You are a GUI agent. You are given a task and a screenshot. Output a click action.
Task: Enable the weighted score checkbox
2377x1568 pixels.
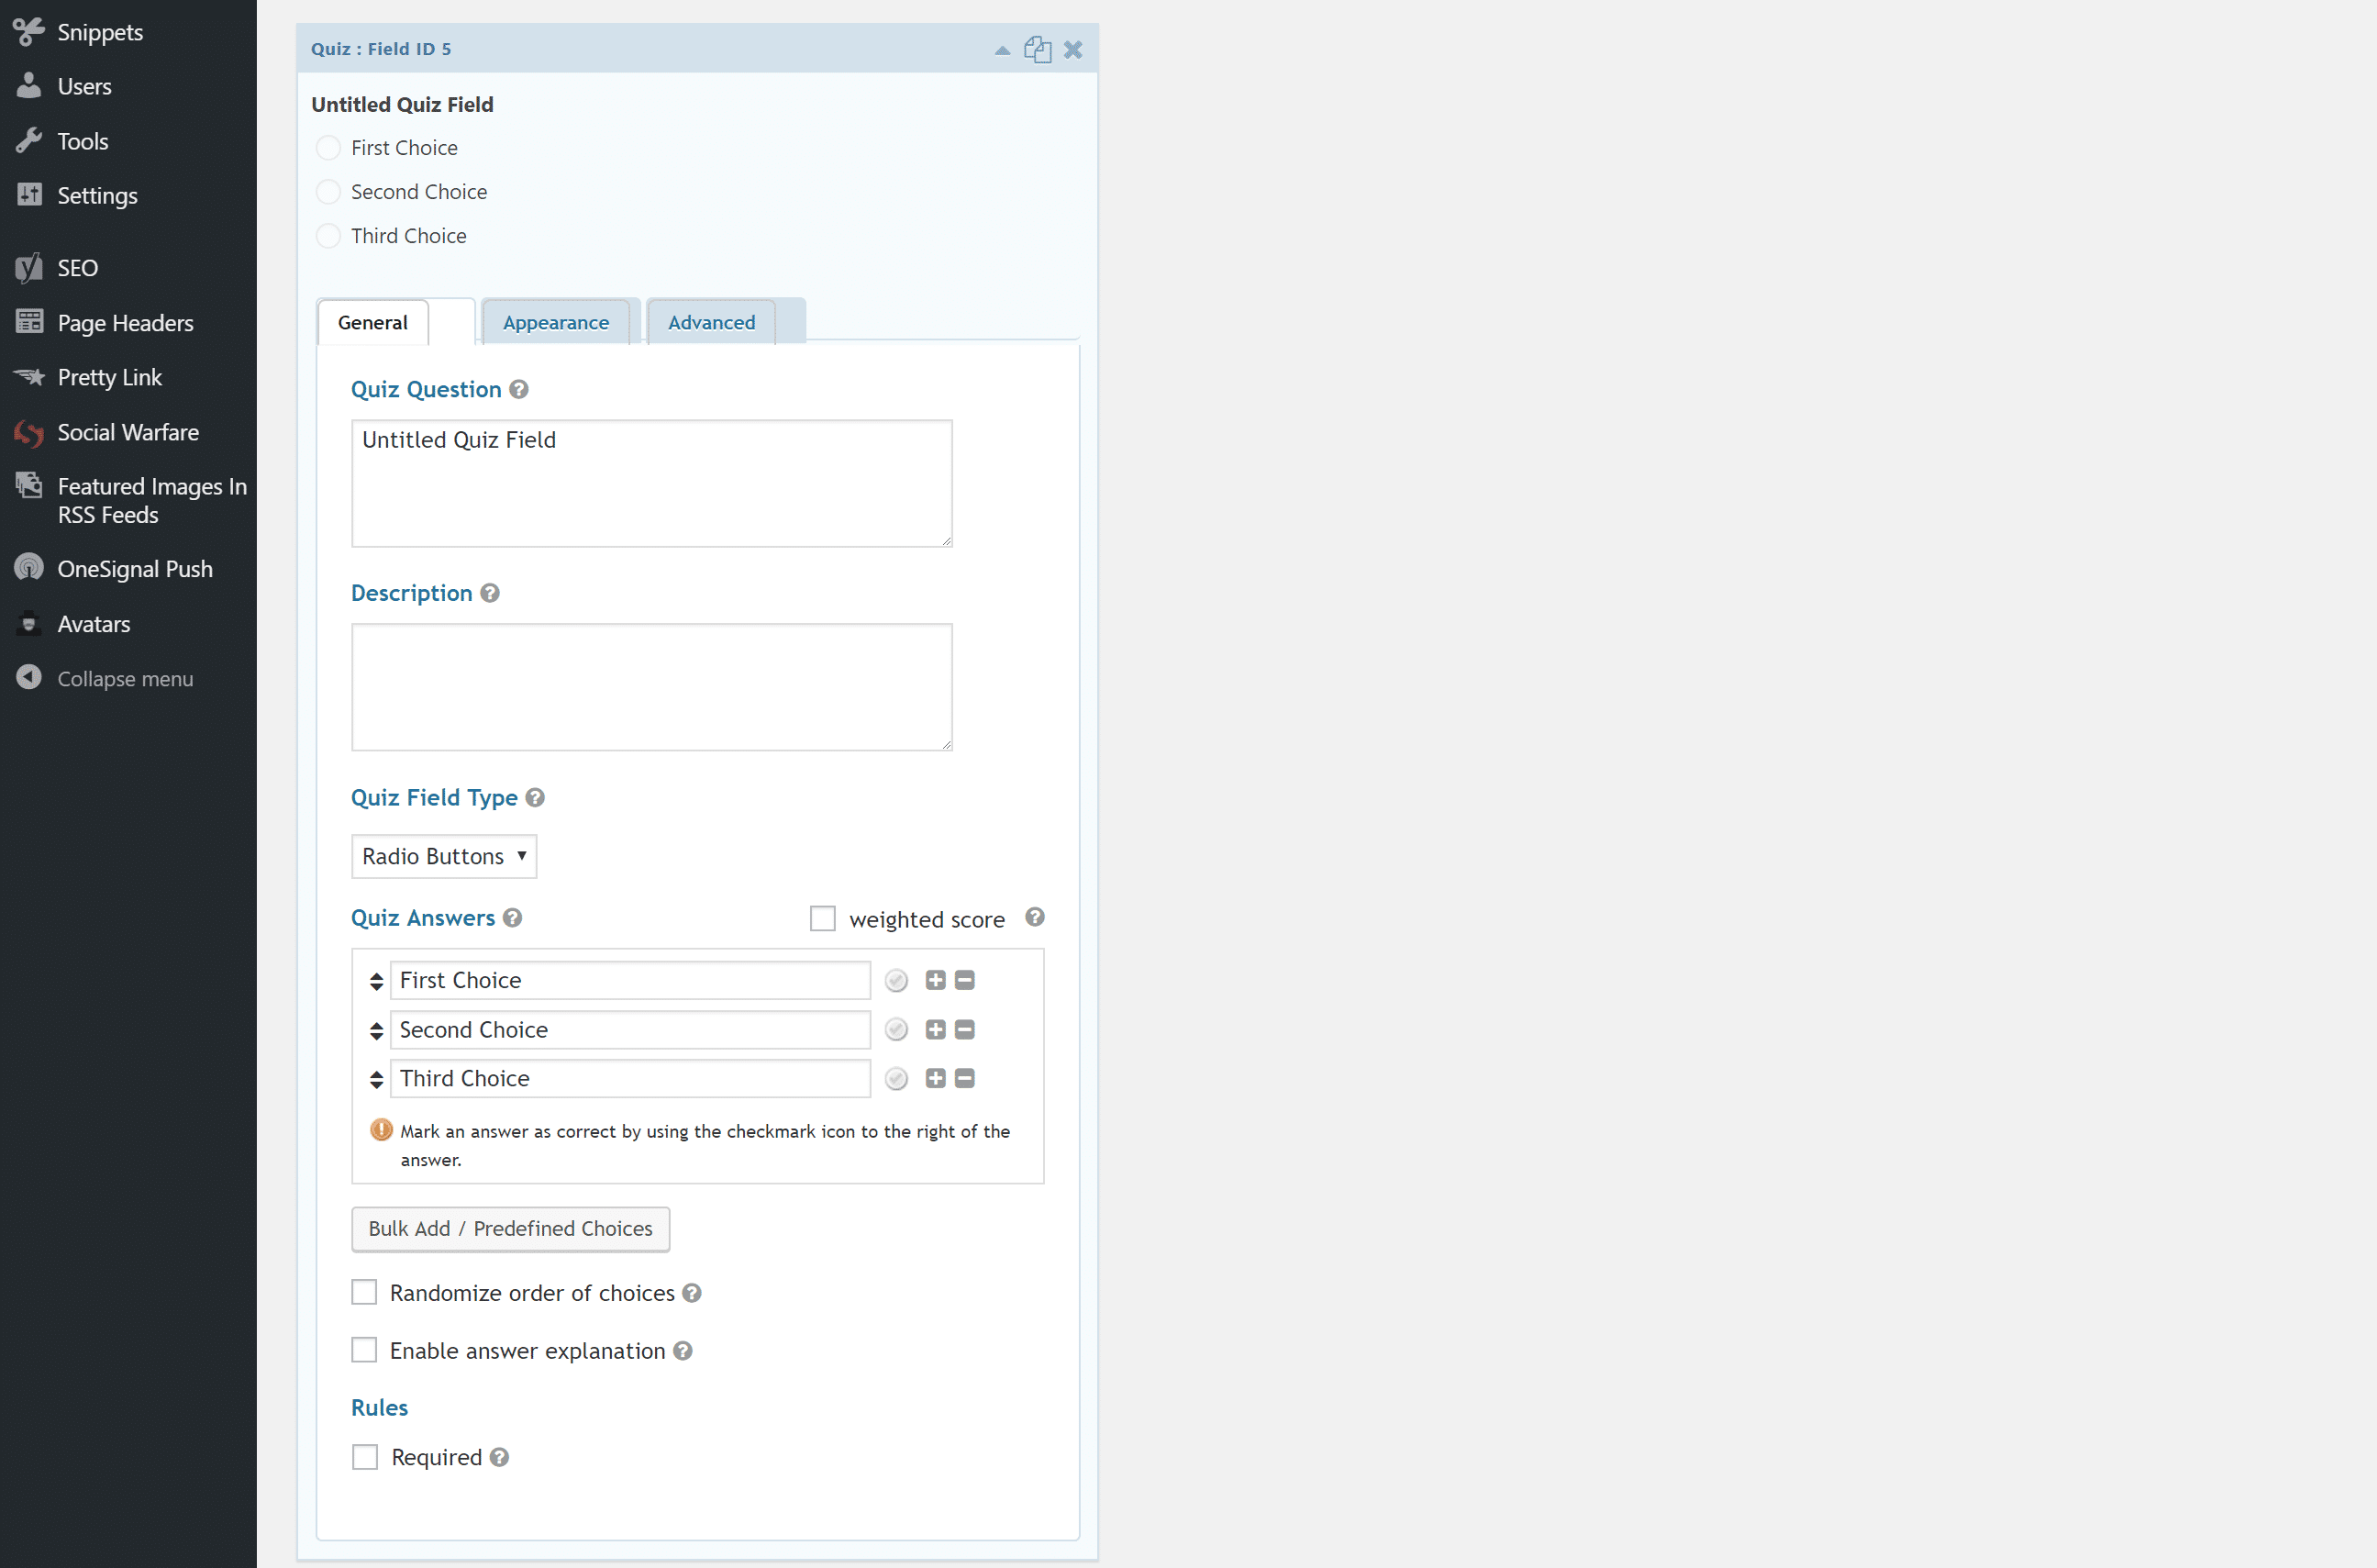(822, 918)
